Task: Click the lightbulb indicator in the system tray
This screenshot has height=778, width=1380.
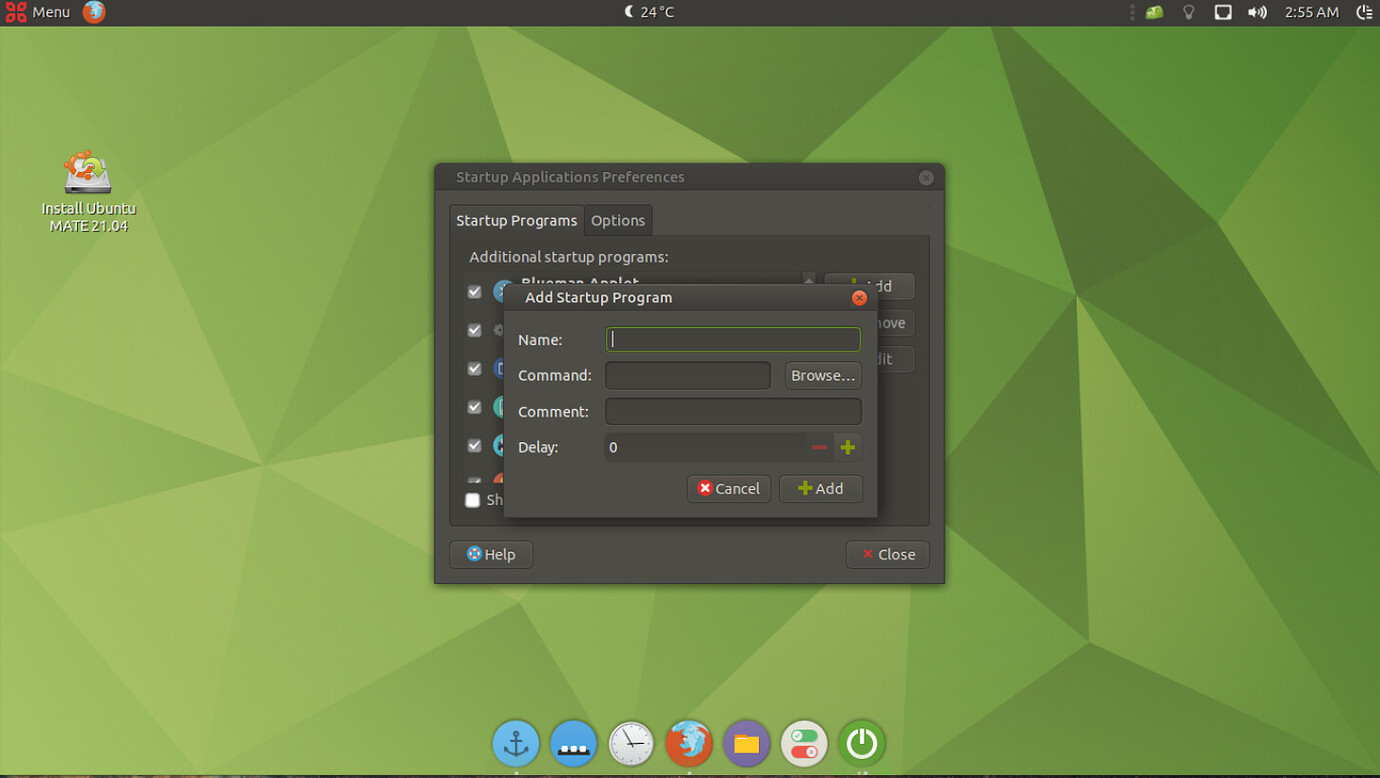Action: tap(1188, 12)
